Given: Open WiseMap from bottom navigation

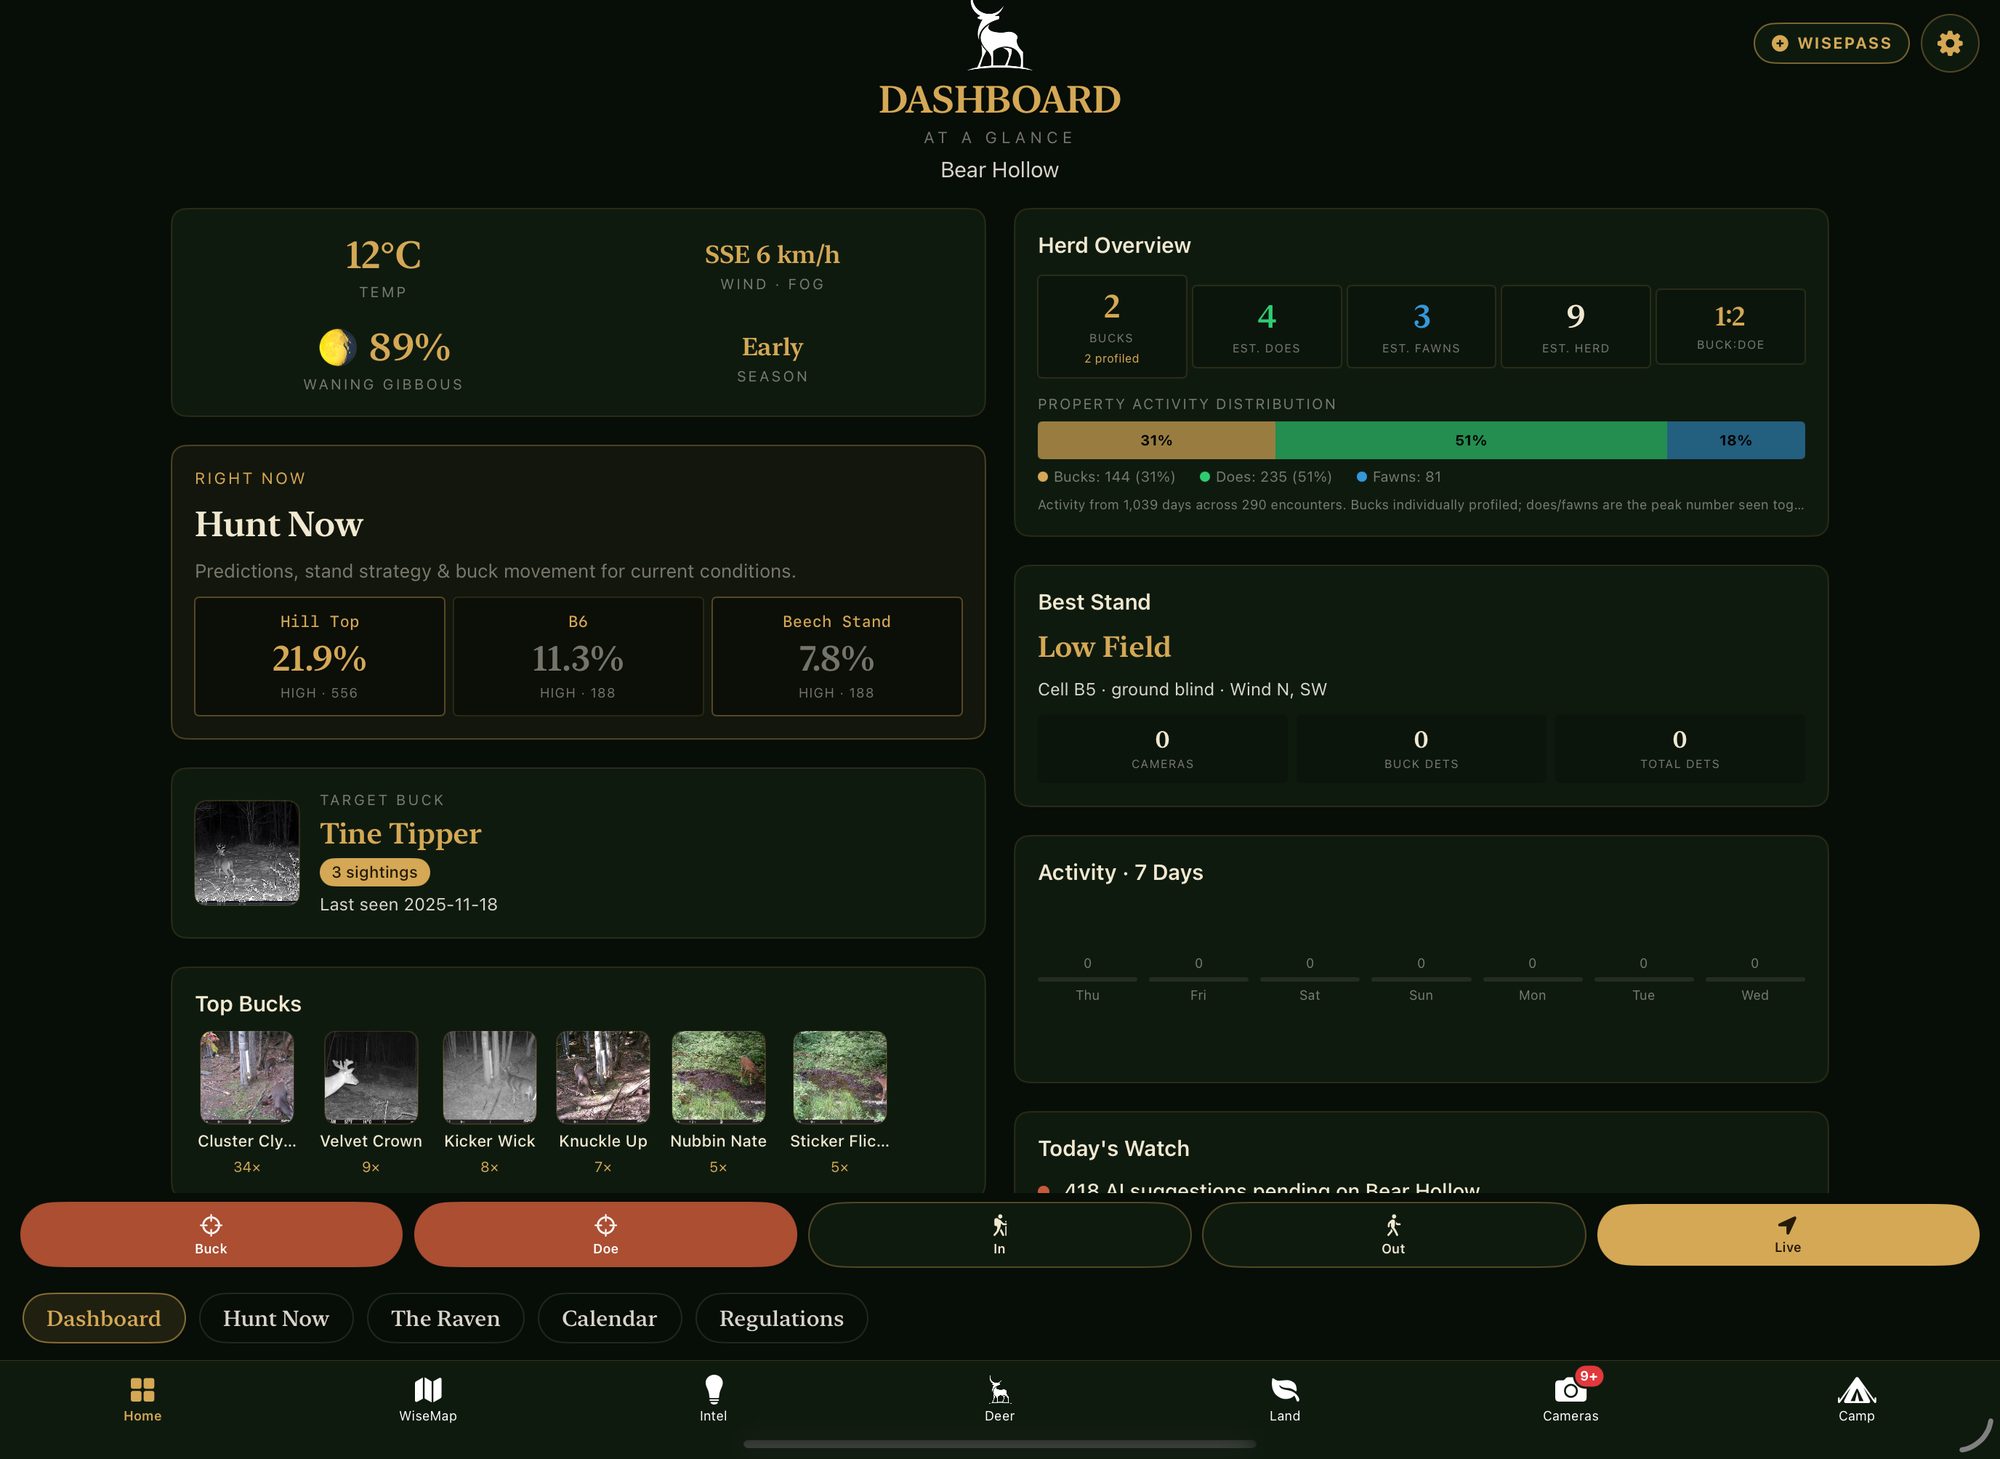Looking at the screenshot, I should (x=428, y=1399).
